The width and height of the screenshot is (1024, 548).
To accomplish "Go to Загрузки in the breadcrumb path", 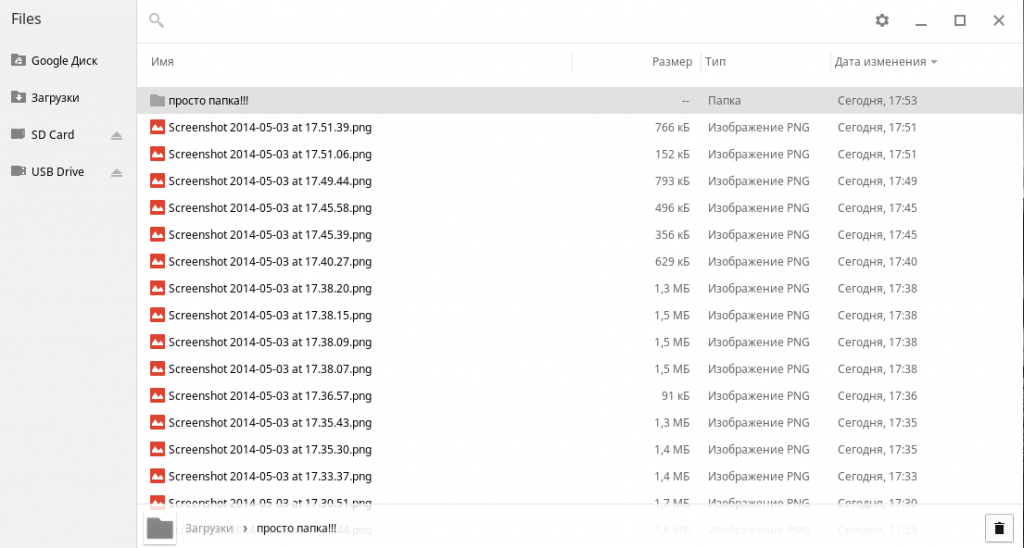I will pos(210,528).
